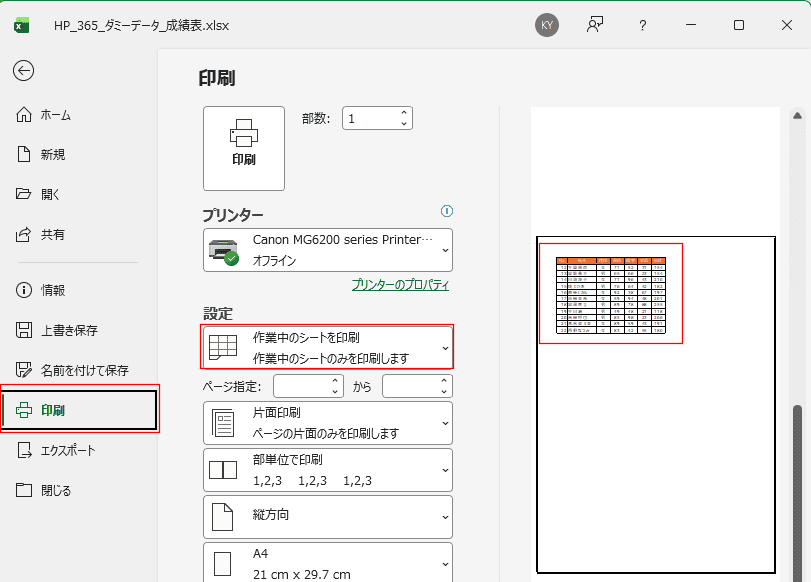Screen dimensions: 811x582
Task: Show the 情報 page
Action: 41,290
